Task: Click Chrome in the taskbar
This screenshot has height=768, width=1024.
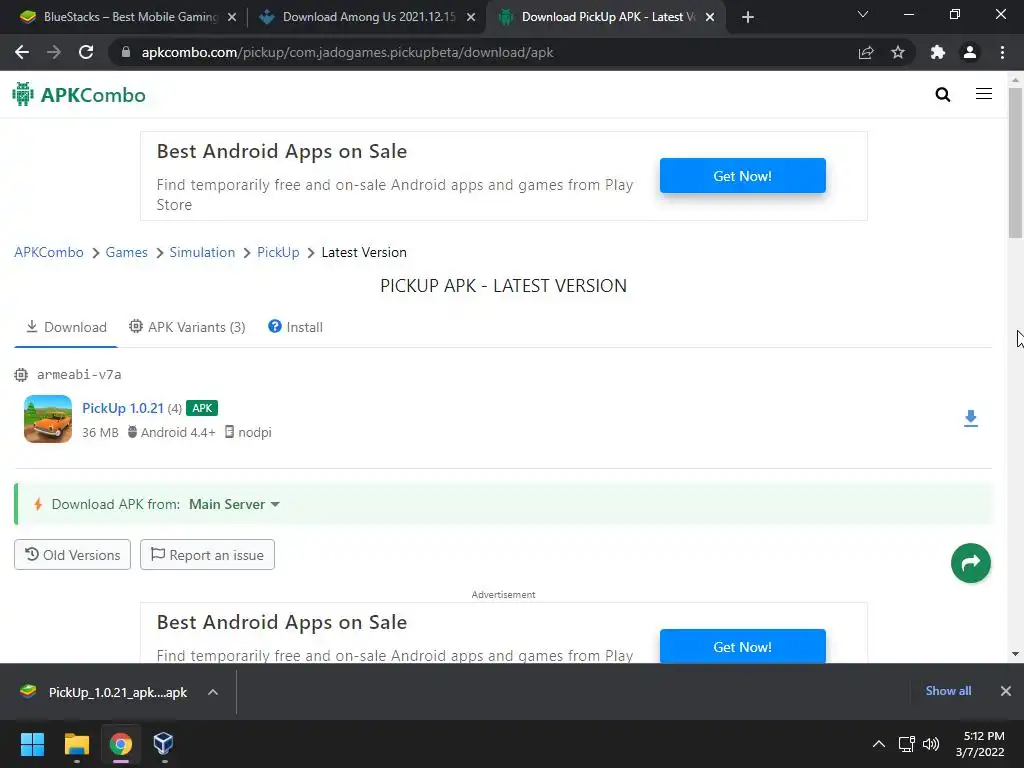Action: [120, 744]
